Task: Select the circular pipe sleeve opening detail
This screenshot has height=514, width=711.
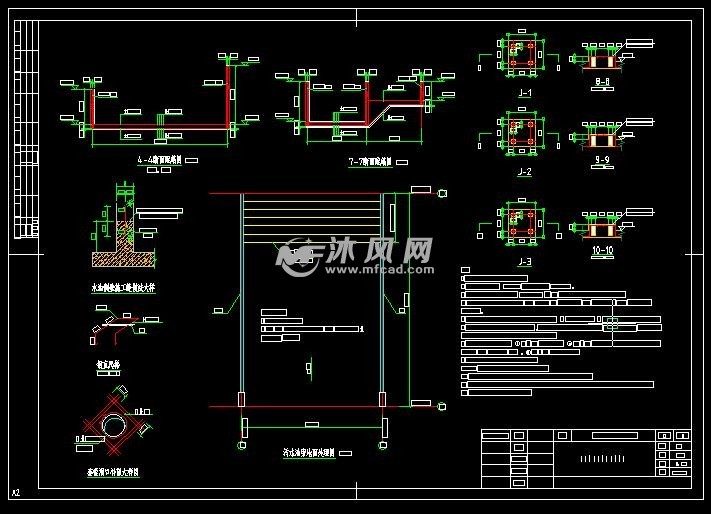Action: click(114, 423)
